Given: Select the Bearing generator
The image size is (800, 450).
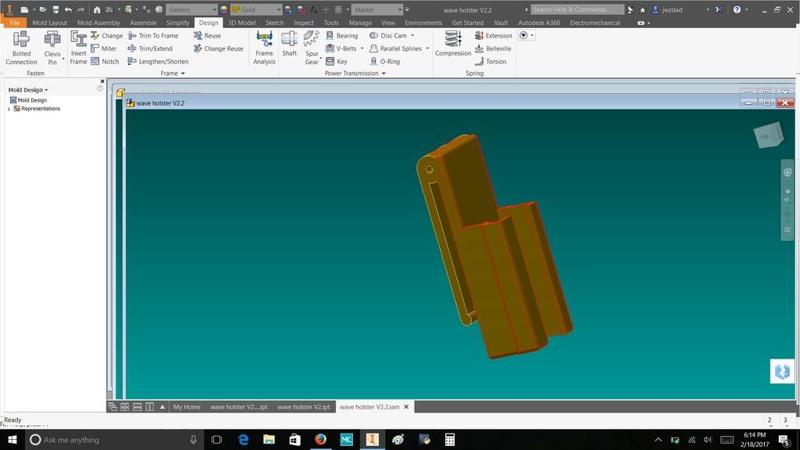Looking at the screenshot, I should coord(342,35).
